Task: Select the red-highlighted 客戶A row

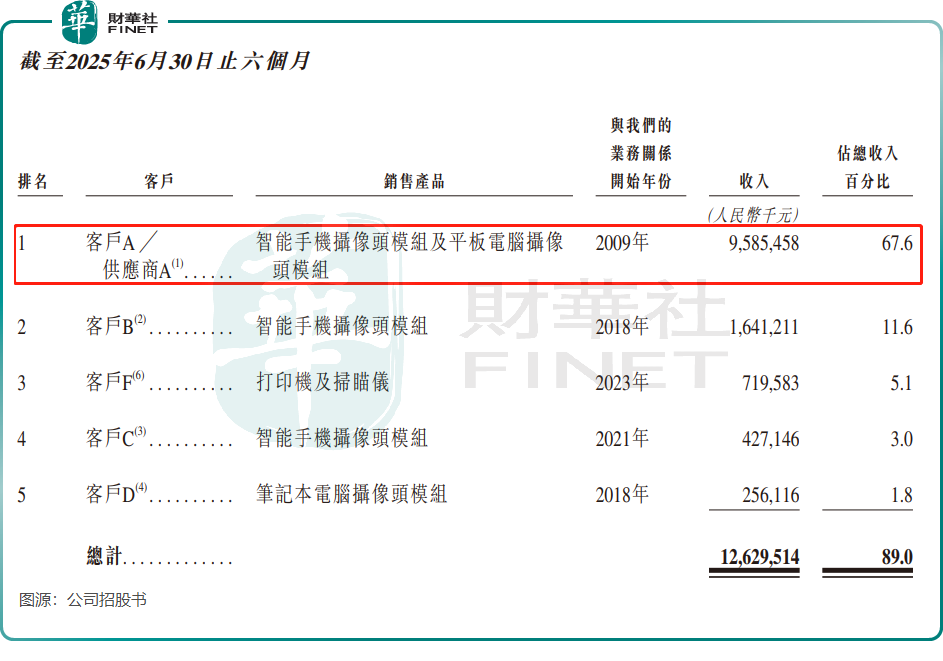Action: coord(470,252)
